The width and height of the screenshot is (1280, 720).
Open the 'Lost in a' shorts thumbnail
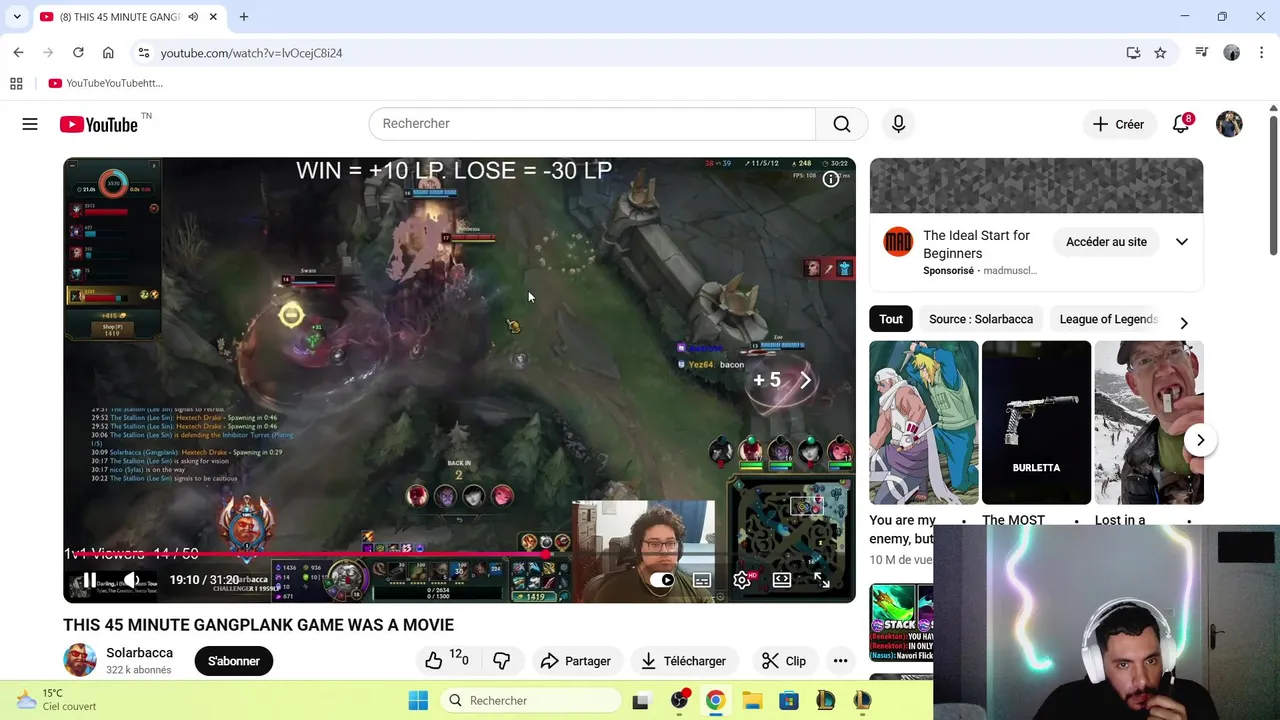(x=1149, y=423)
